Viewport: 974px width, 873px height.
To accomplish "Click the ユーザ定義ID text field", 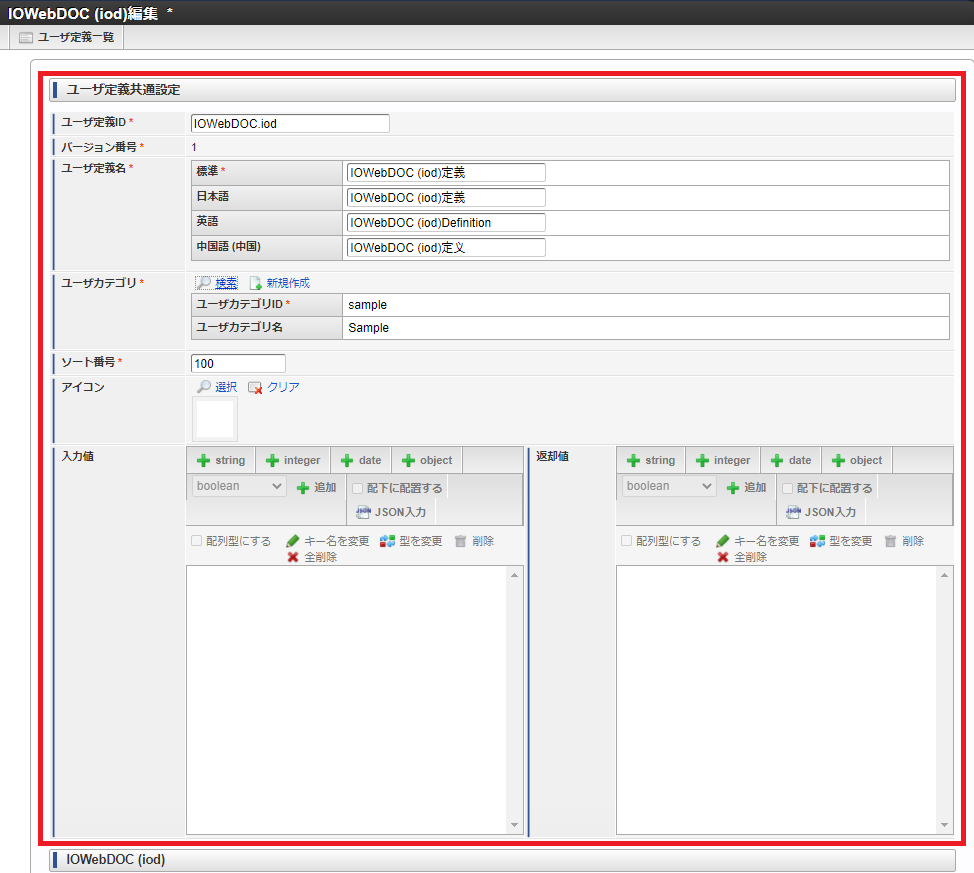I will 290,123.
